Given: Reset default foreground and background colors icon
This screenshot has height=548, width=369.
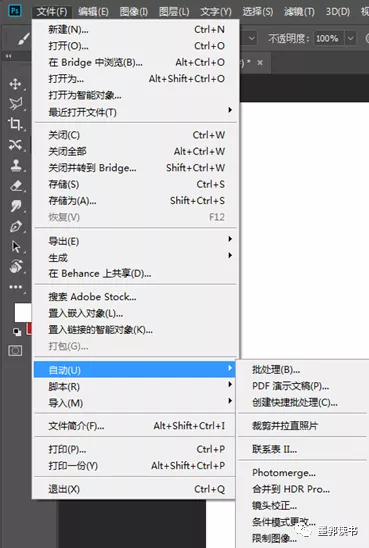Looking at the screenshot, I should 16,331.
